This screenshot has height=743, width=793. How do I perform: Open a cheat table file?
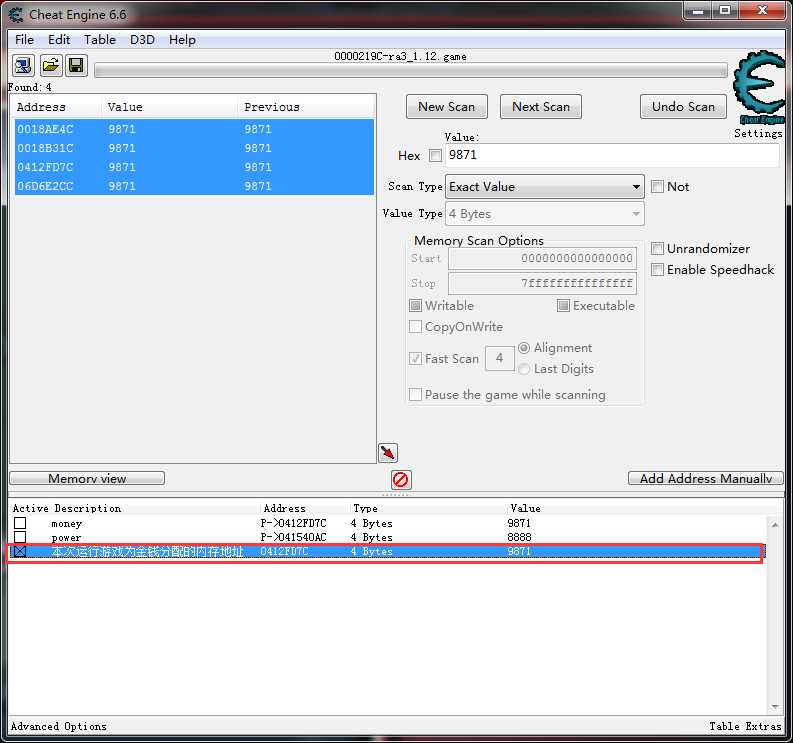(51, 65)
